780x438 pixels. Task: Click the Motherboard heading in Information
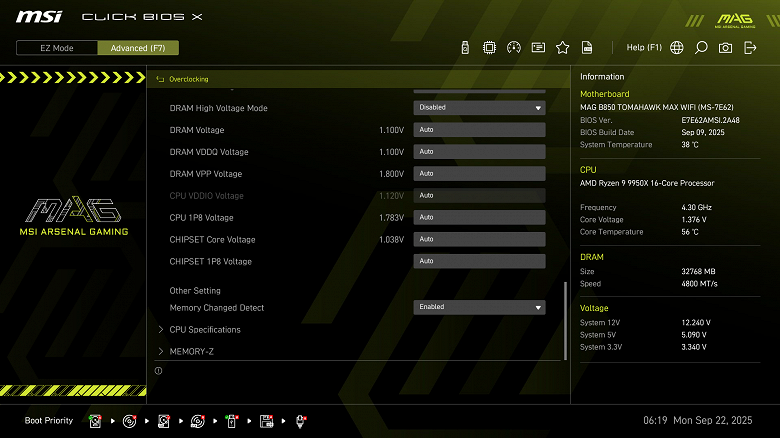[604, 94]
